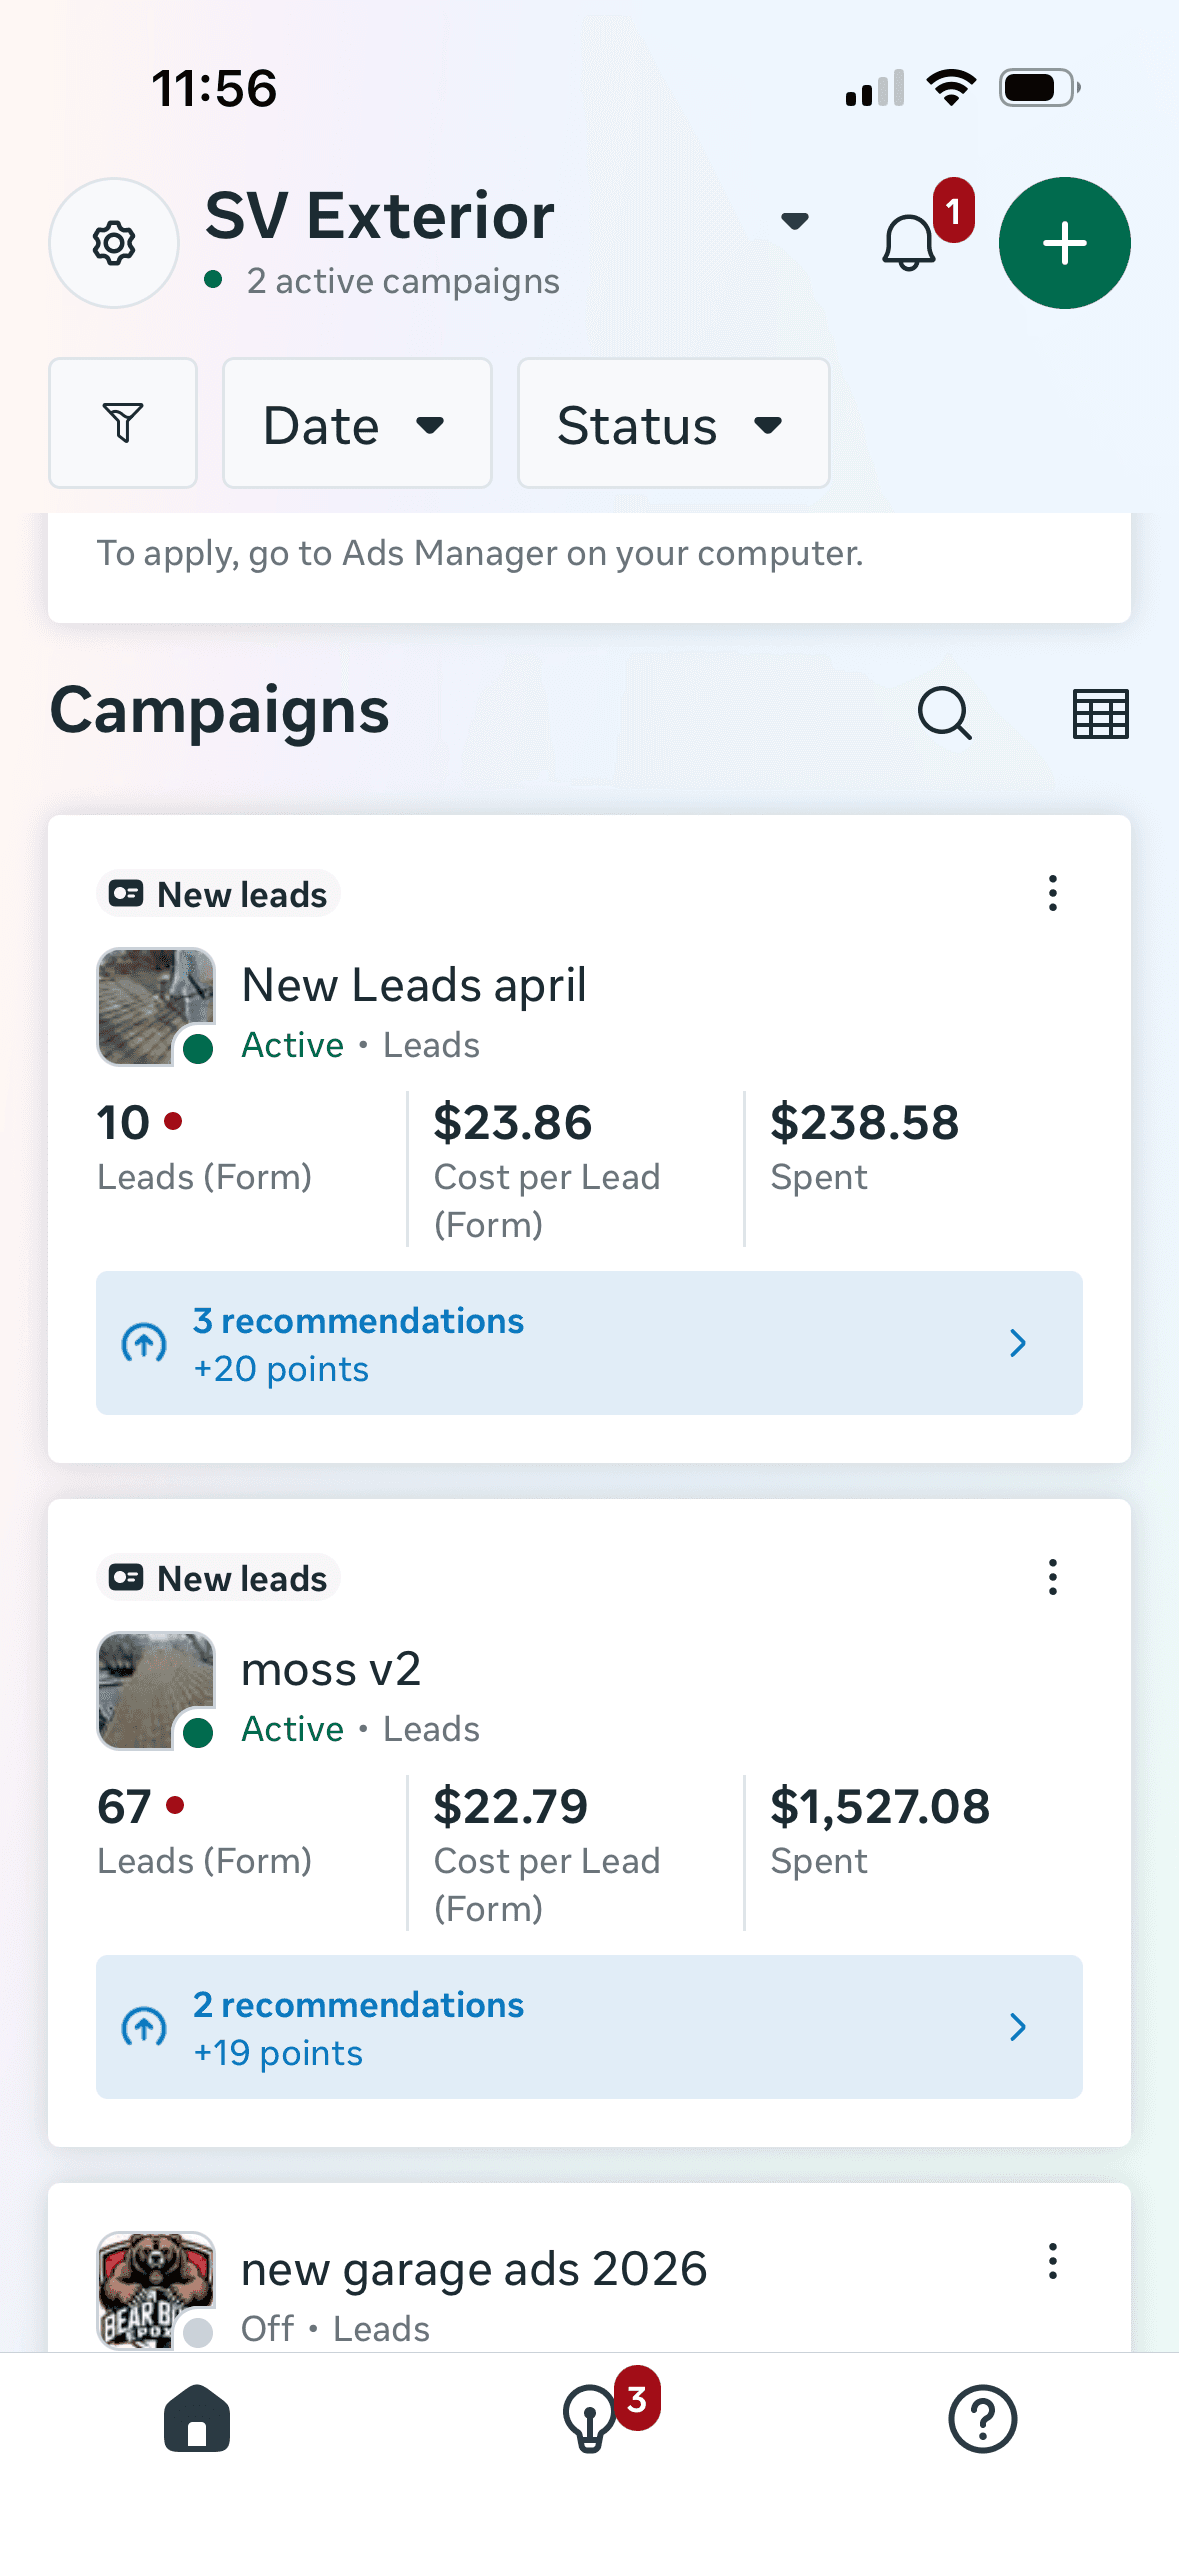Create new campaign with plus button
1179x2556 pixels.
(x=1063, y=242)
